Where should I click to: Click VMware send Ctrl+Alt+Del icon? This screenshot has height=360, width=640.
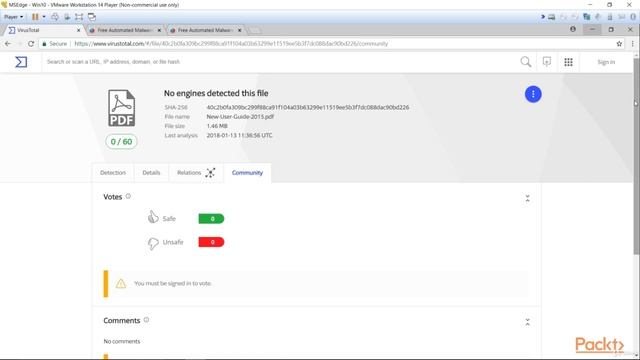coord(55,17)
